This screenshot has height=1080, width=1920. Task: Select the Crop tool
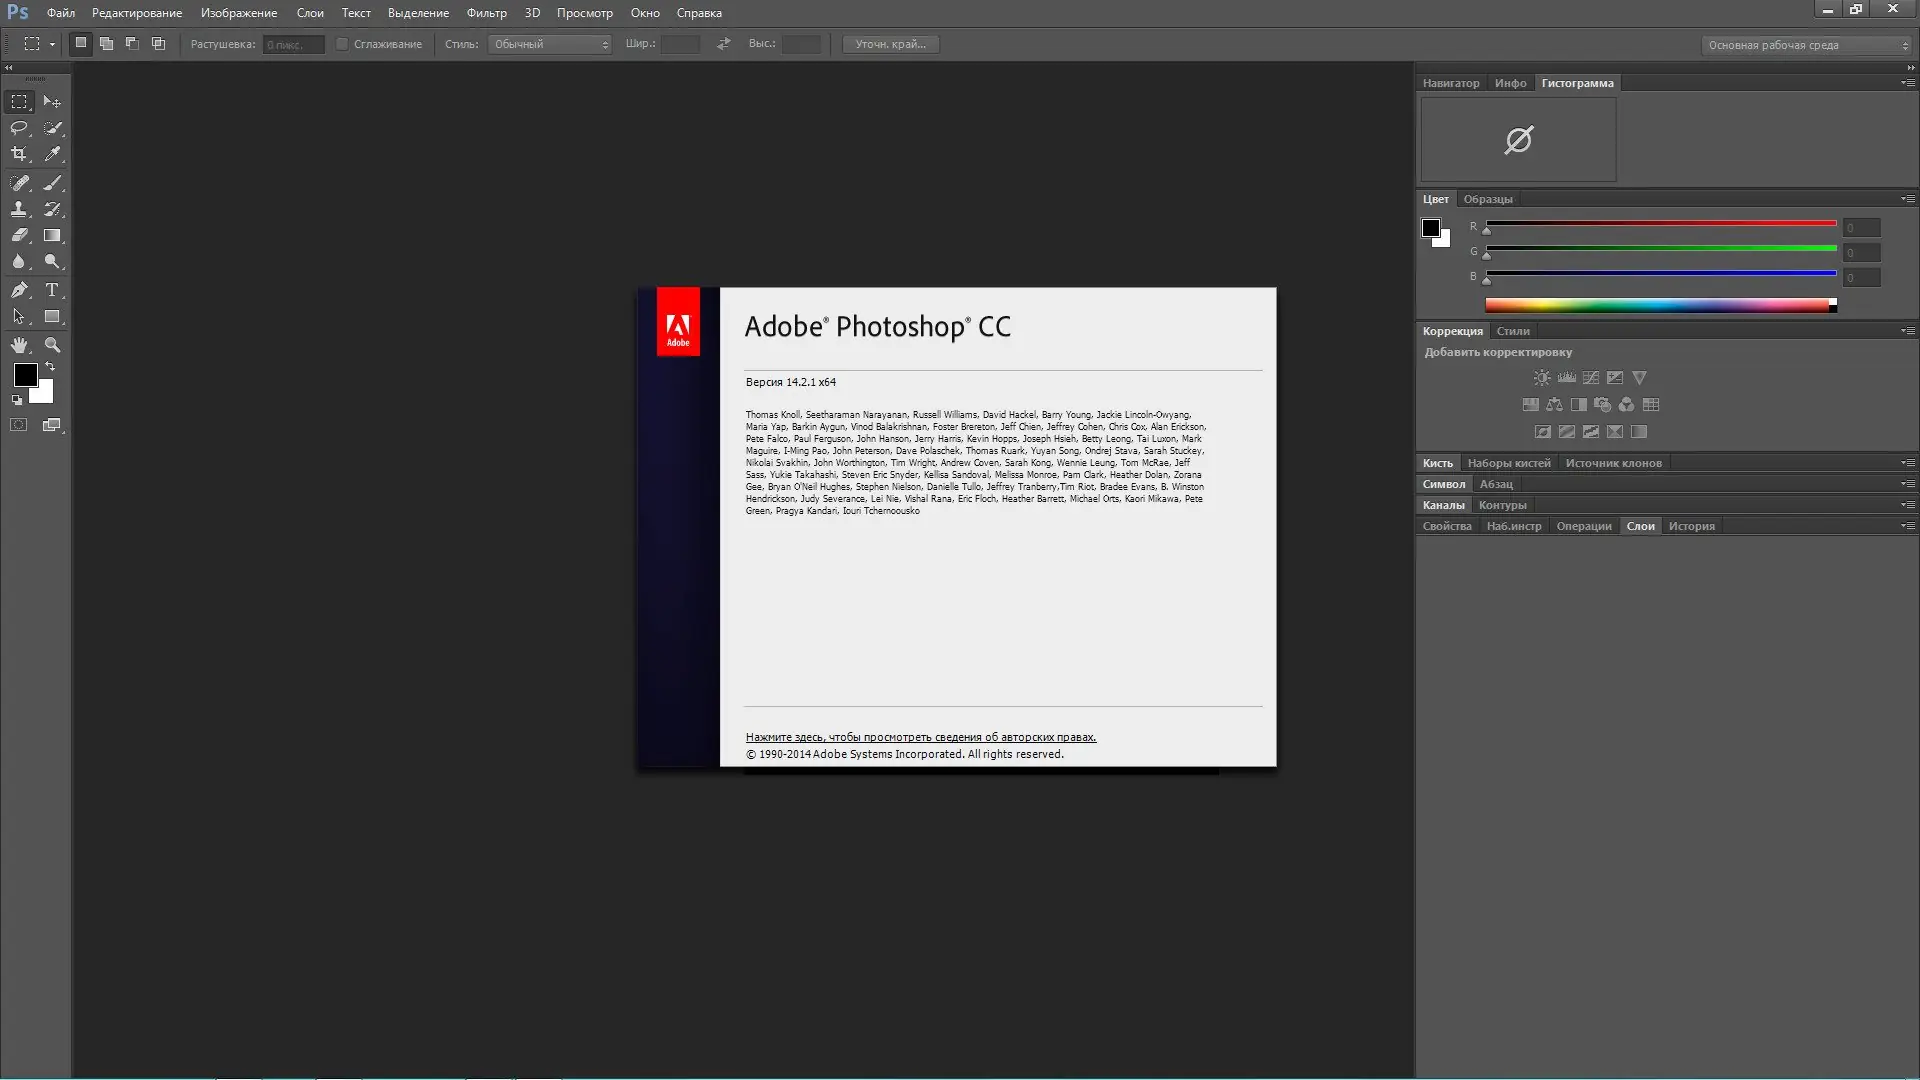click(x=19, y=154)
